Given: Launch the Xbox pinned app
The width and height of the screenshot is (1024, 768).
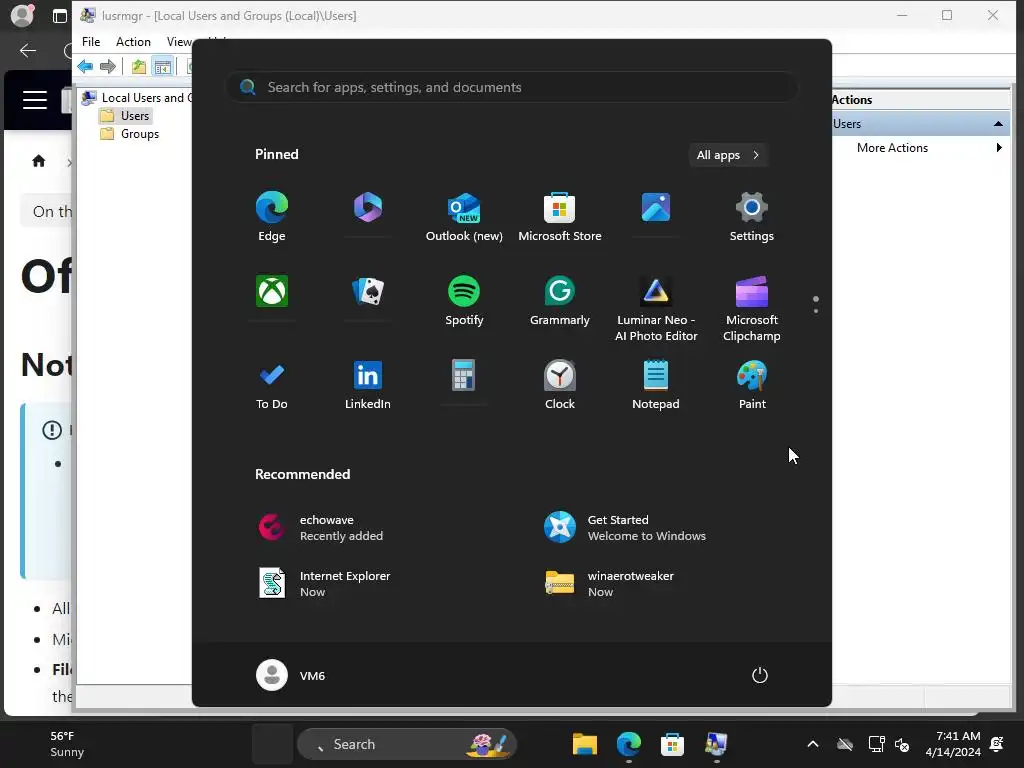Looking at the screenshot, I should pos(272,291).
